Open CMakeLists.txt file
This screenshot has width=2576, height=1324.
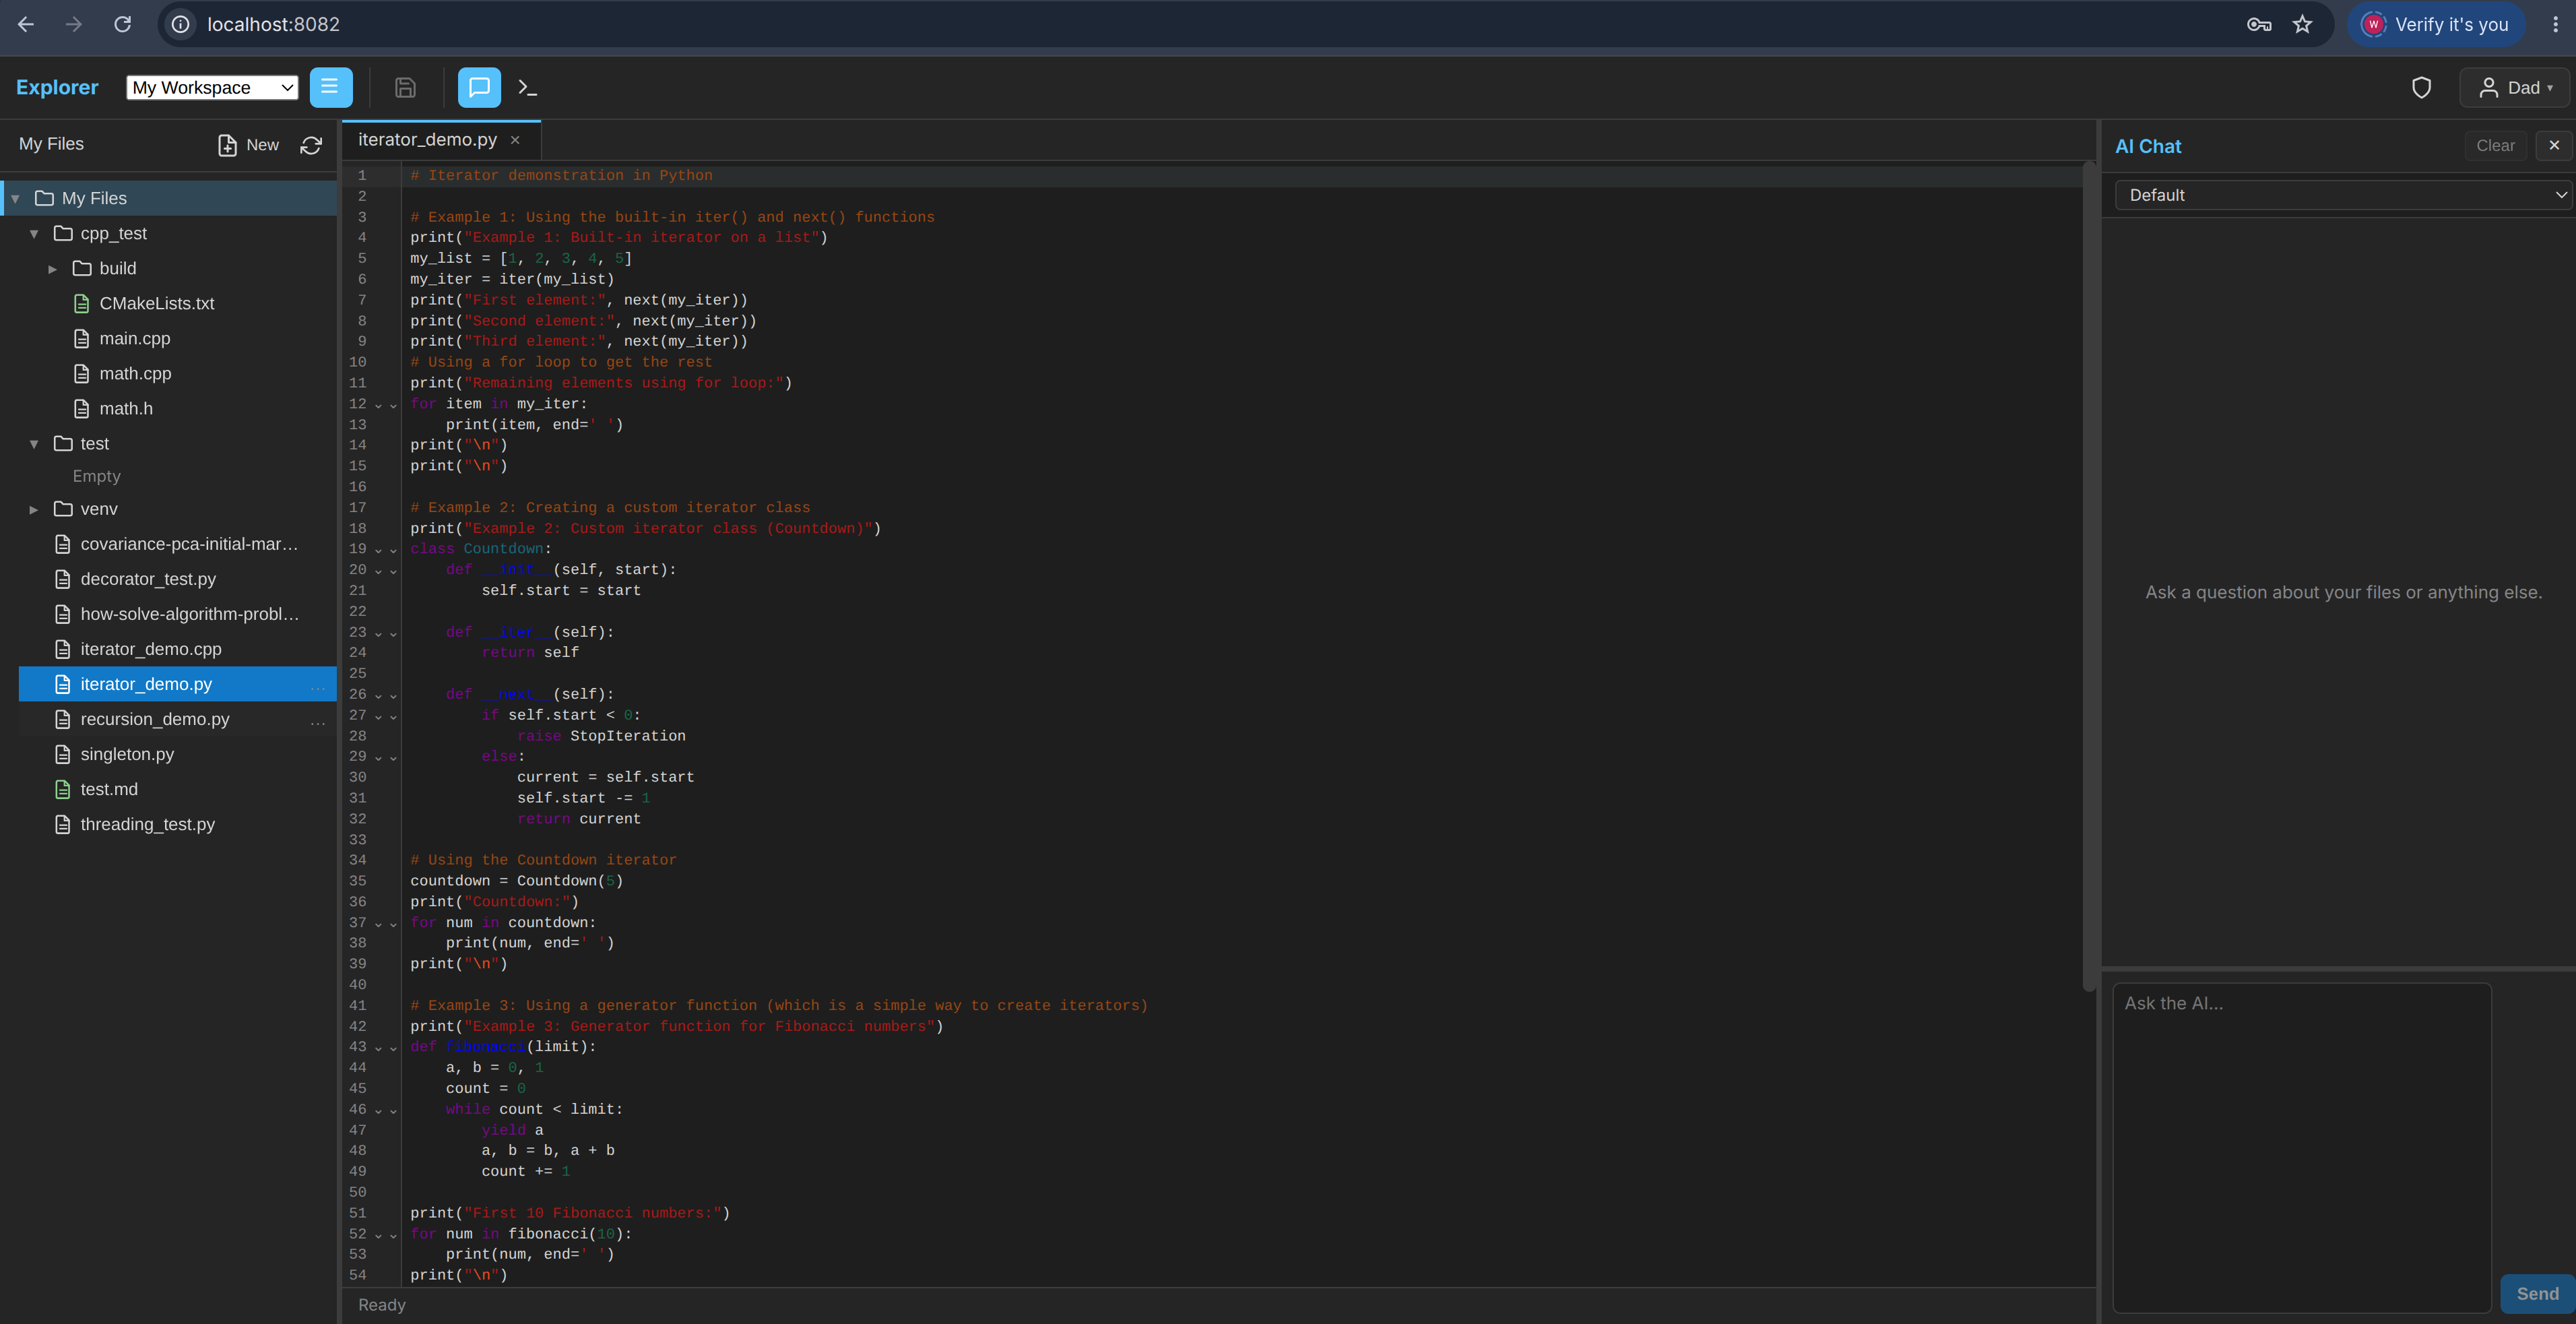coord(156,303)
